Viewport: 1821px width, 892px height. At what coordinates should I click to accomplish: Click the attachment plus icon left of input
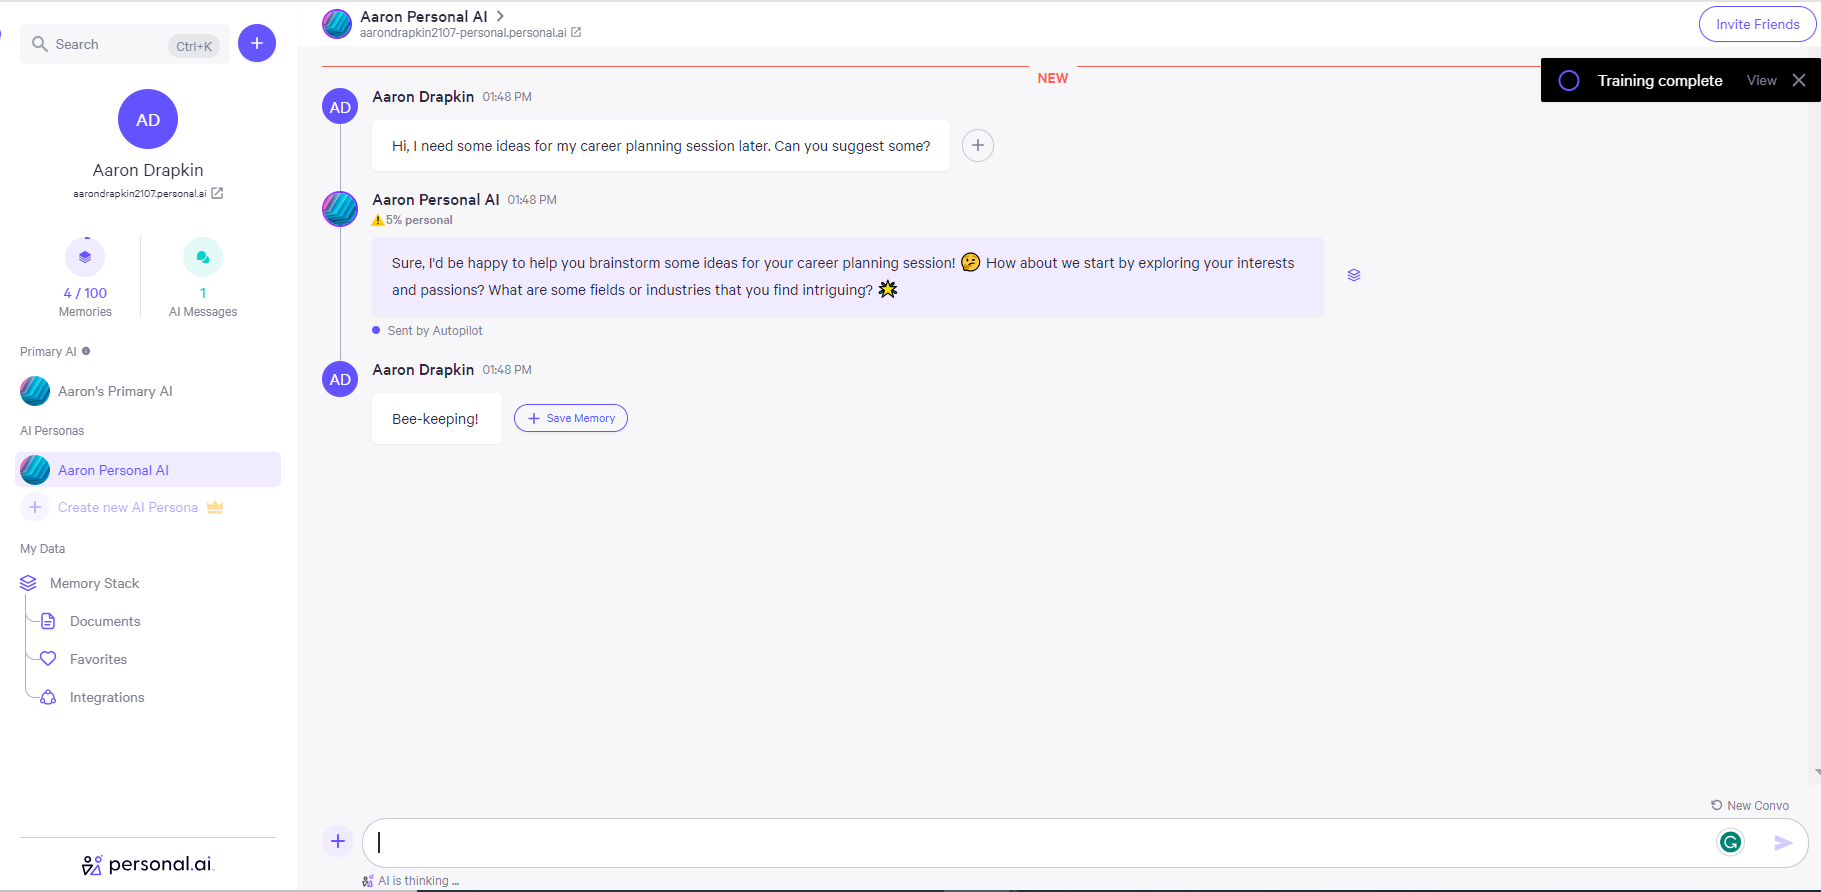338,842
